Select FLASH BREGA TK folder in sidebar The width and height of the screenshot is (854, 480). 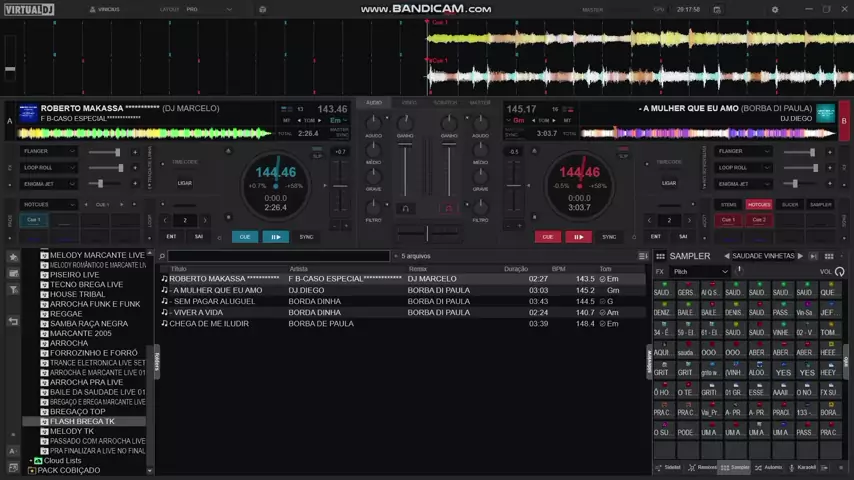pos(82,421)
